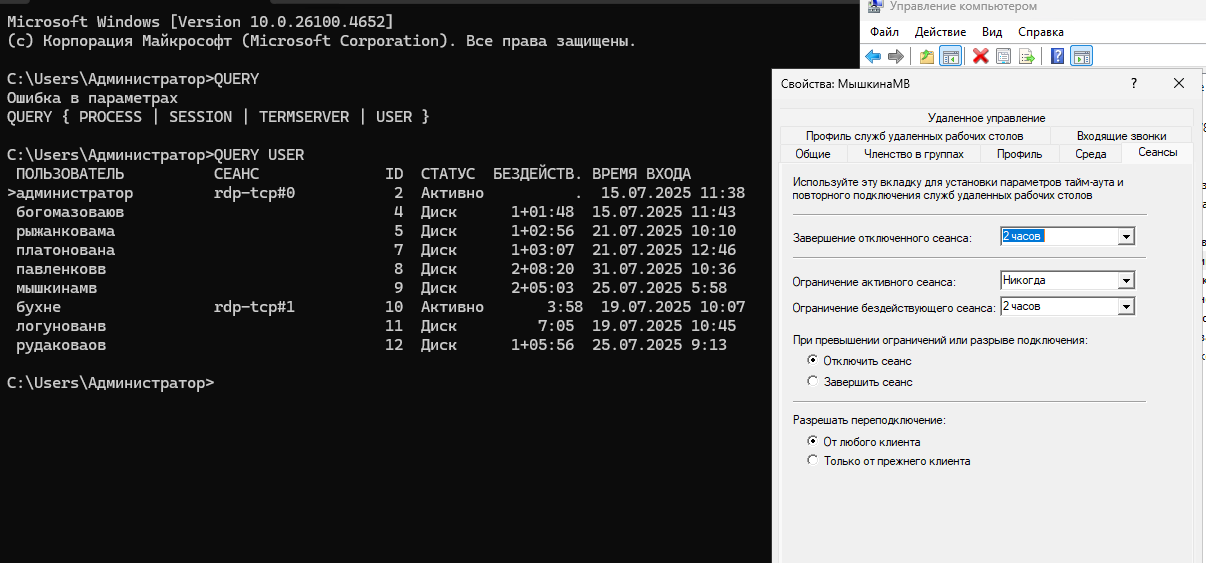
Task: Select Завершить сеанс radio button
Action: click(812, 381)
